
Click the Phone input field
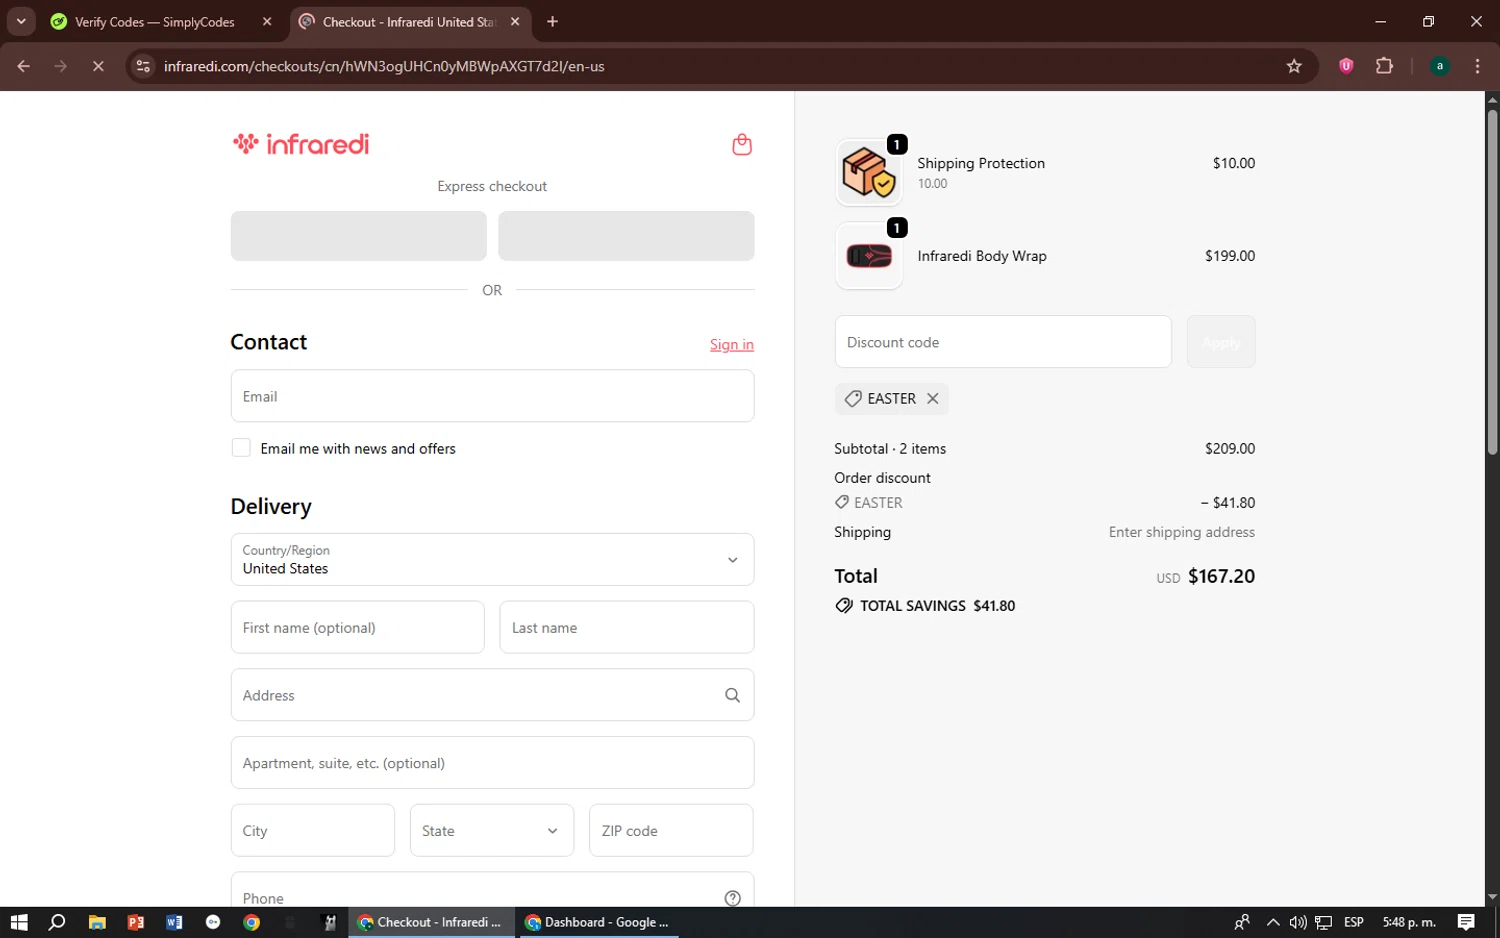click(492, 890)
